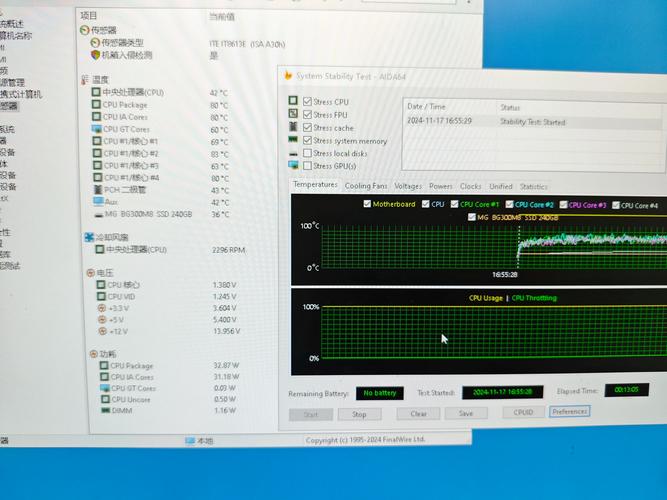Toggle CPU Core #3 graph legend checkbox

565,205
